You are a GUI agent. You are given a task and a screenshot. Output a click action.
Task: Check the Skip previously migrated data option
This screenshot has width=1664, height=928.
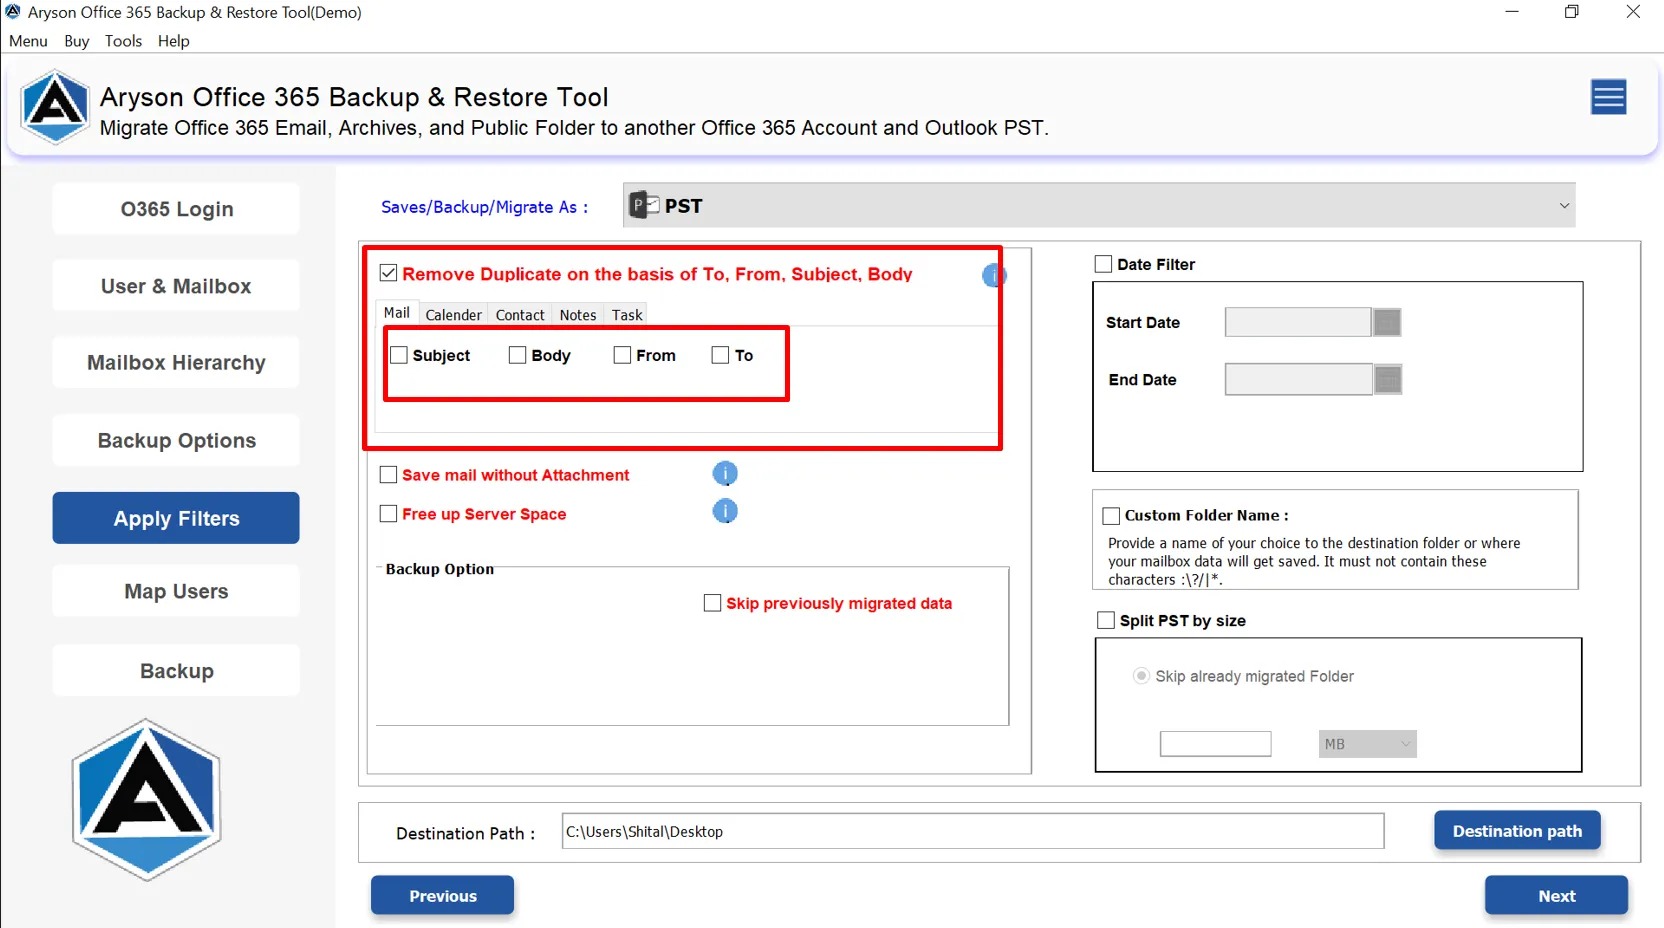tap(711, 602)
